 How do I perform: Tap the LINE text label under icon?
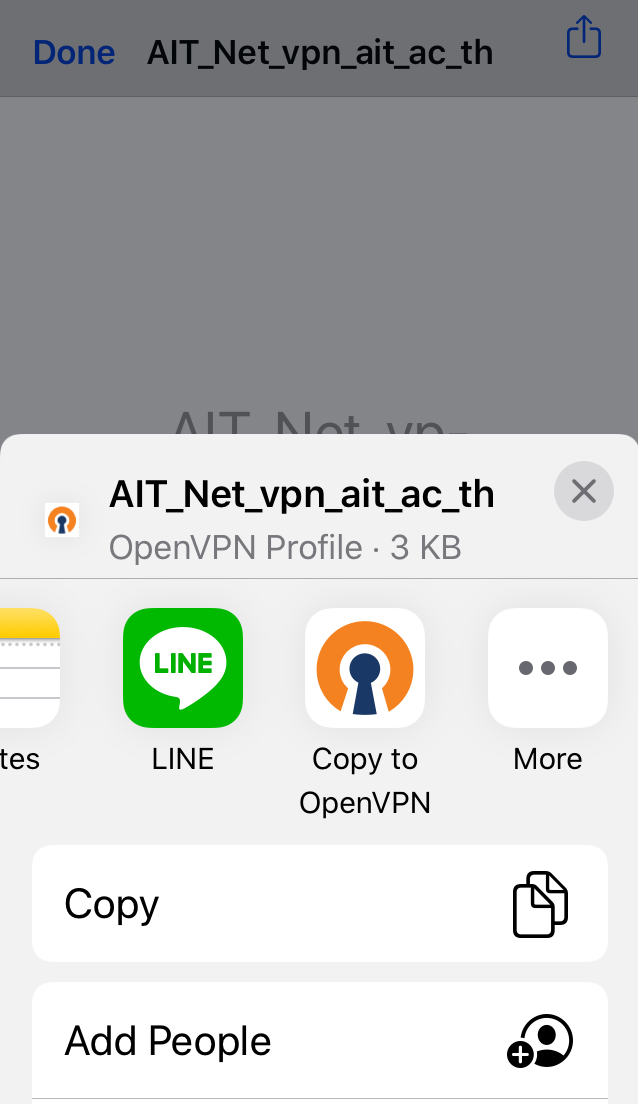click(183, 759)
